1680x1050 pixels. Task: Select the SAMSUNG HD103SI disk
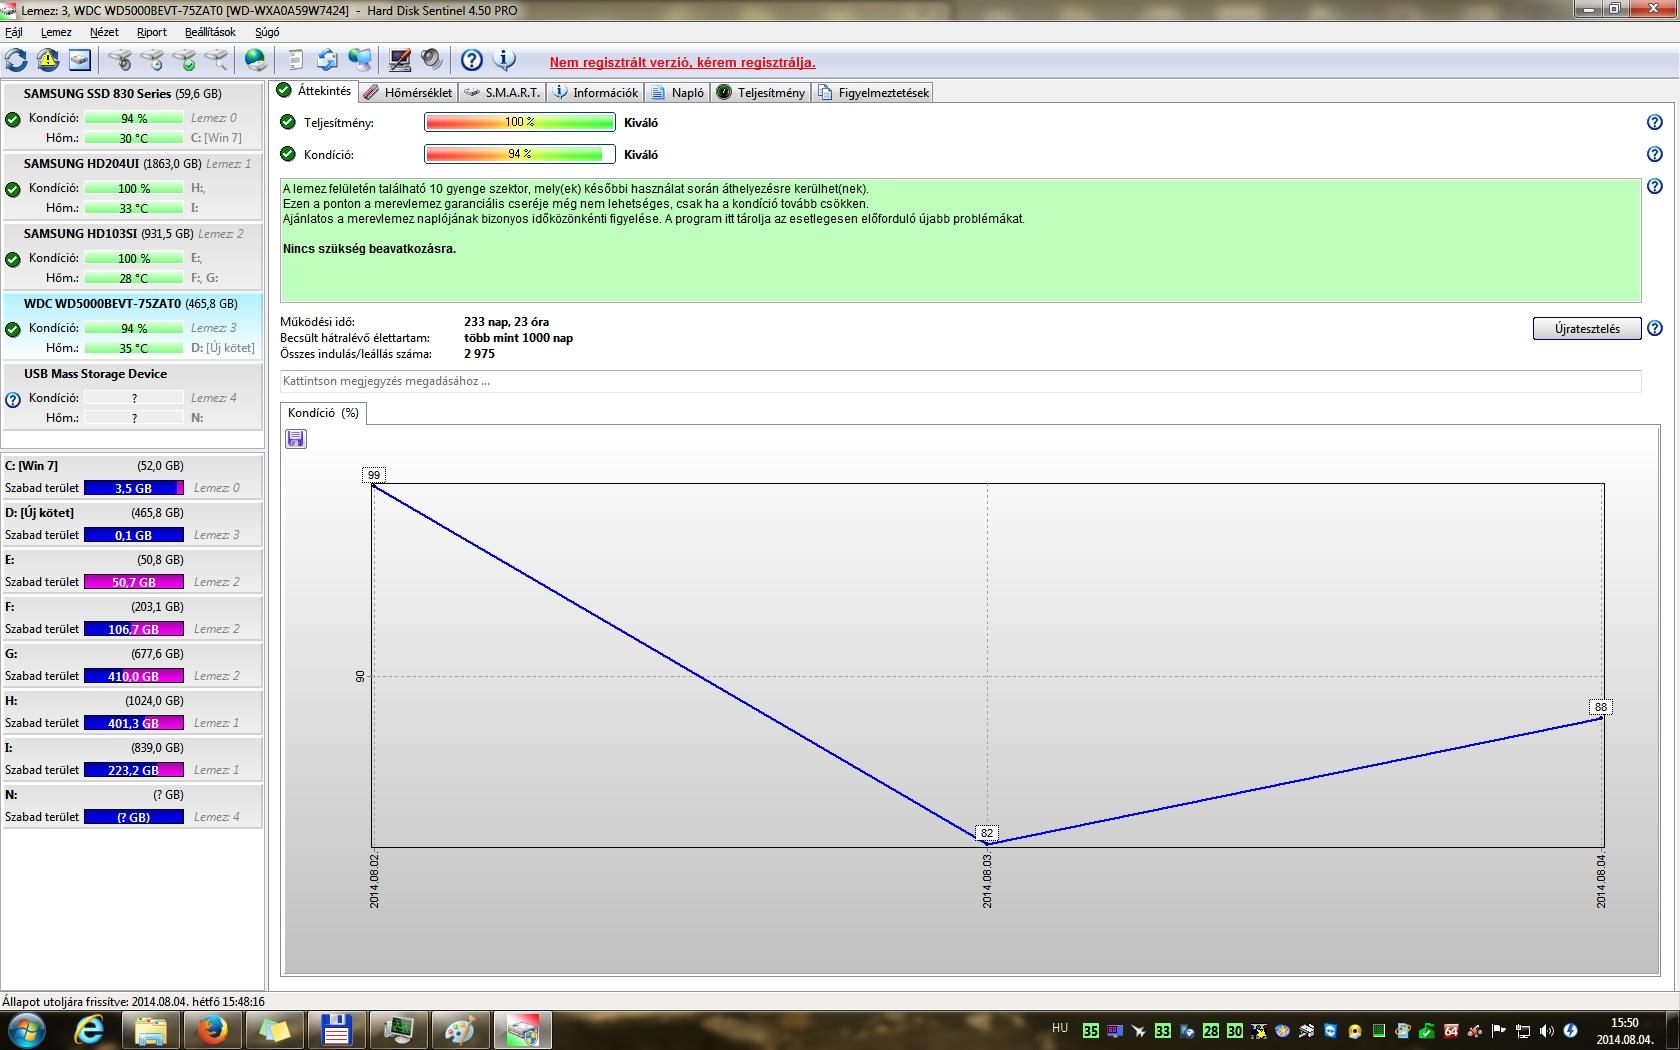tap(132, 256)
